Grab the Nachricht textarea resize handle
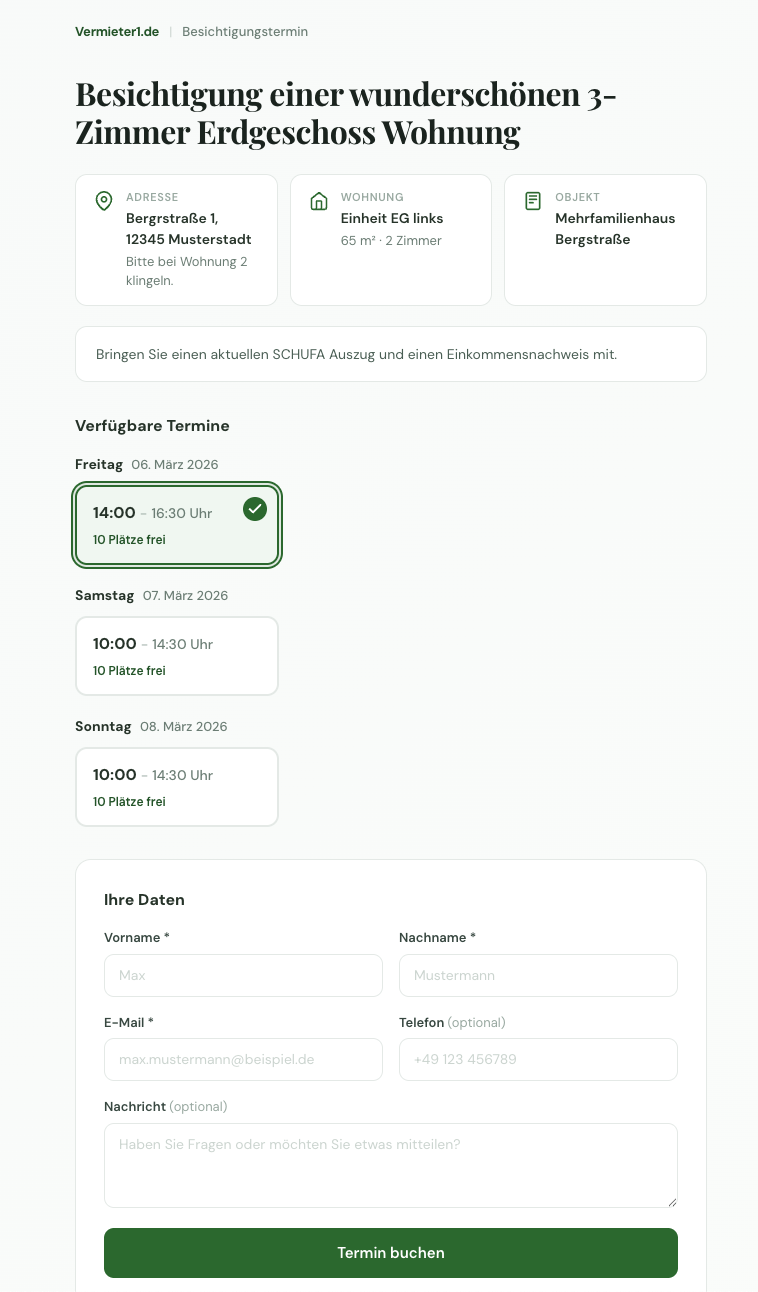The height and width of the screenshot is (1292, 758). click(x=672, y=1202)
